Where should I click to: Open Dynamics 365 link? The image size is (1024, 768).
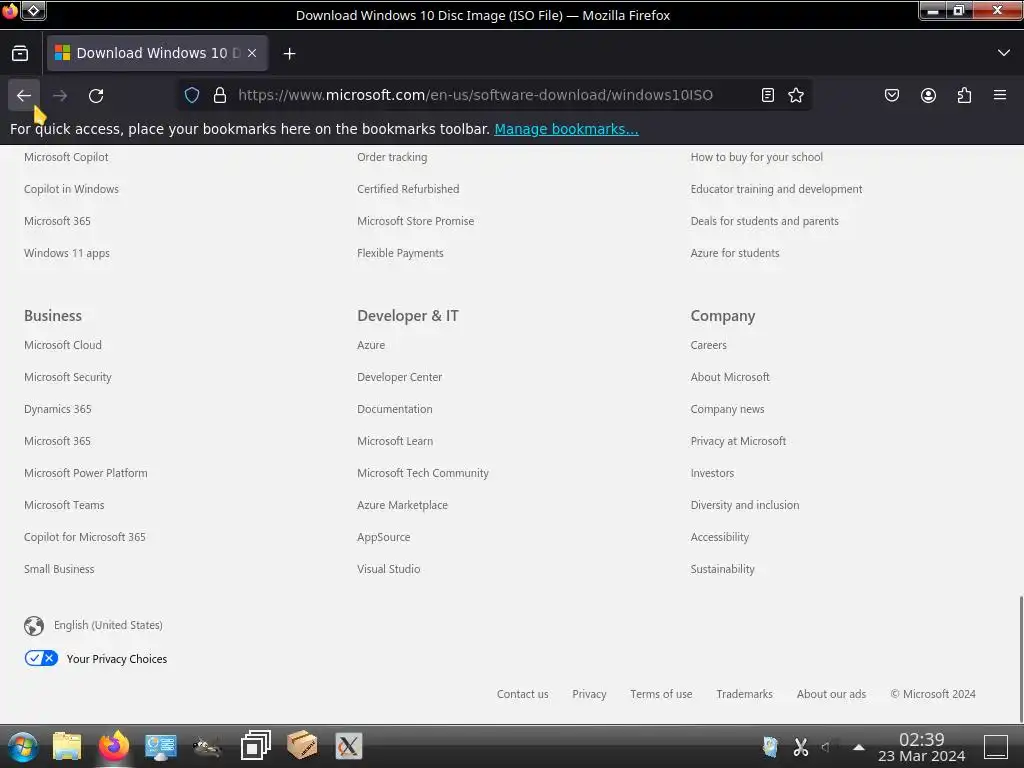pyautogui.click(x=57, y=409)
